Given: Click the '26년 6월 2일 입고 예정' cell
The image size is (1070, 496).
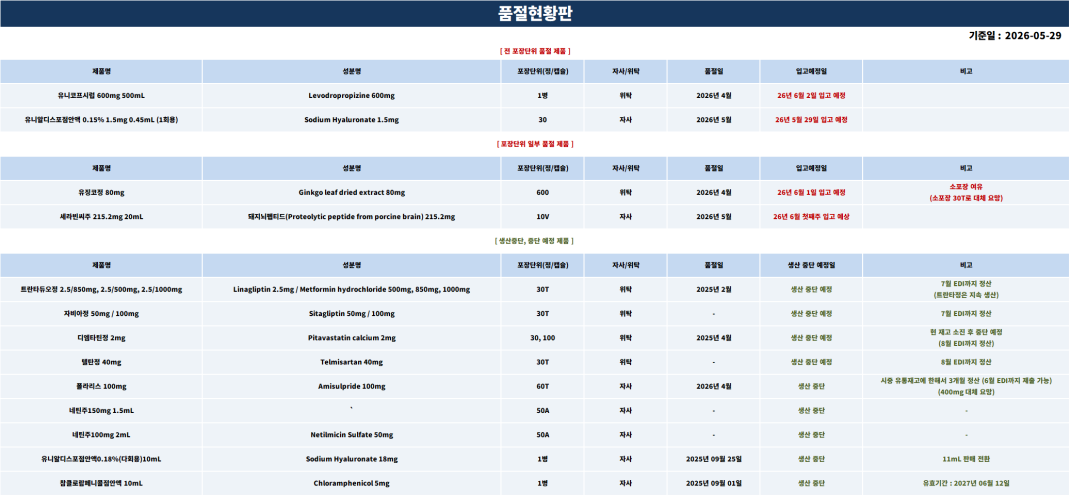Looking at the screenshot, I should [x=811, y=96].
